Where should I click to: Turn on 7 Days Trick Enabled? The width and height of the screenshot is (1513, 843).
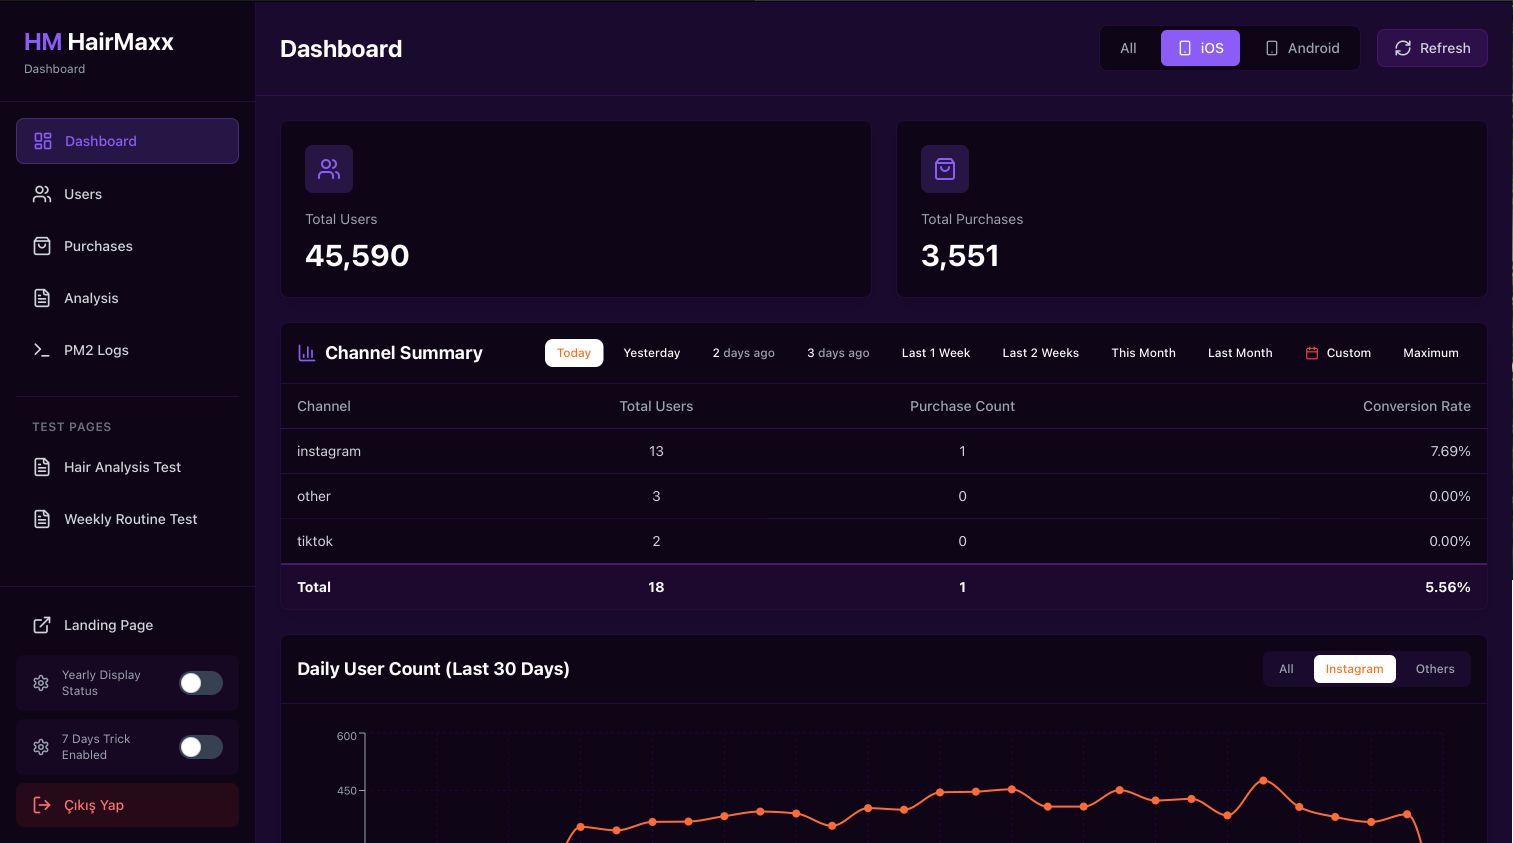(200, 746)
